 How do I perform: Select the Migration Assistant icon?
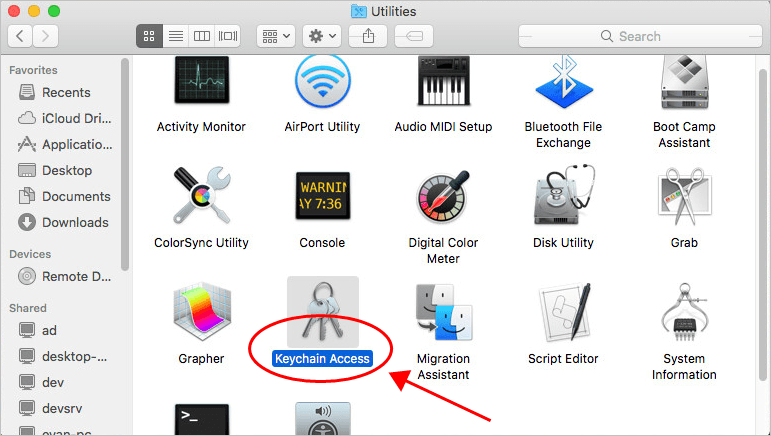(x=444, y=313)
